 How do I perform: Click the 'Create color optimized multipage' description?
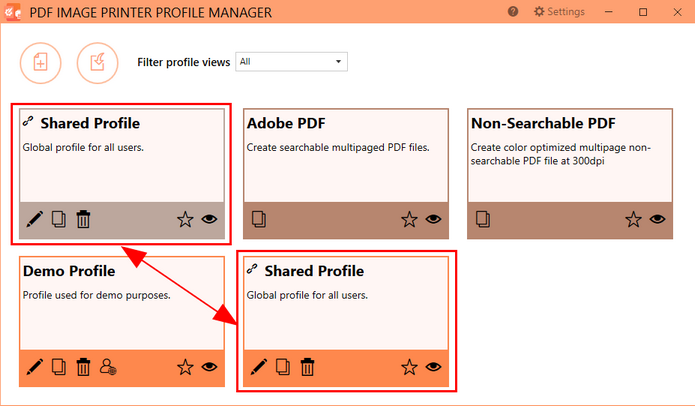pyautogui.click(x=561, y=154)
